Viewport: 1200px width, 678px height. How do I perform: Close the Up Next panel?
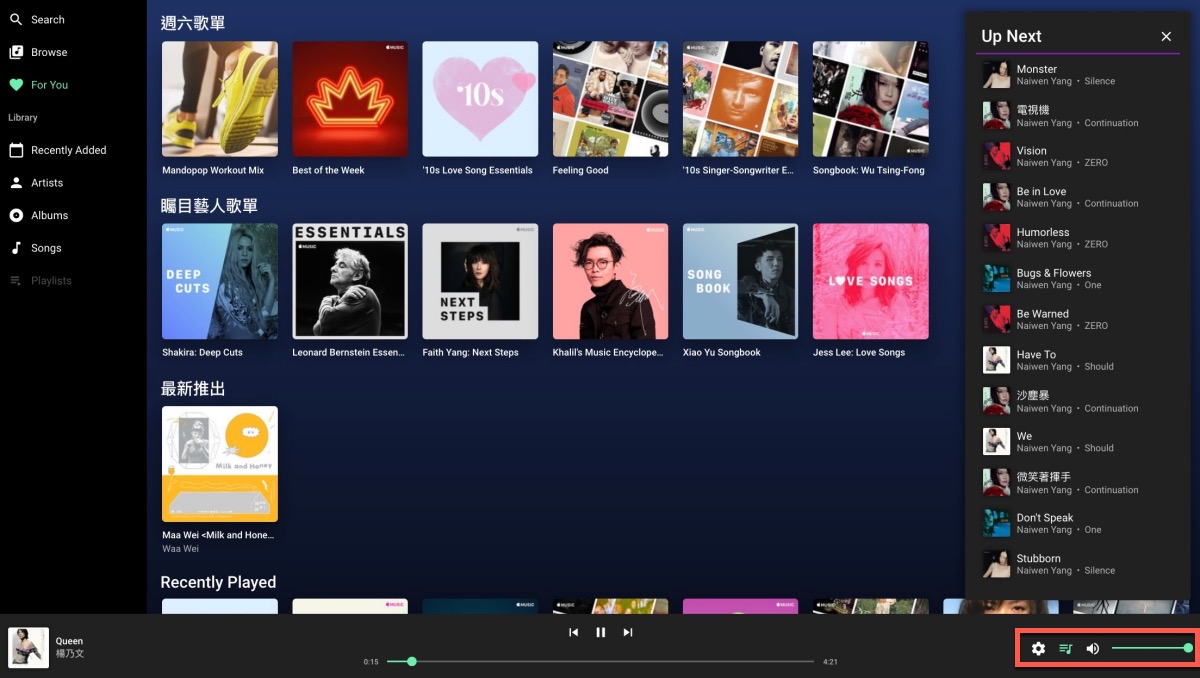(x=1166, y=36)
